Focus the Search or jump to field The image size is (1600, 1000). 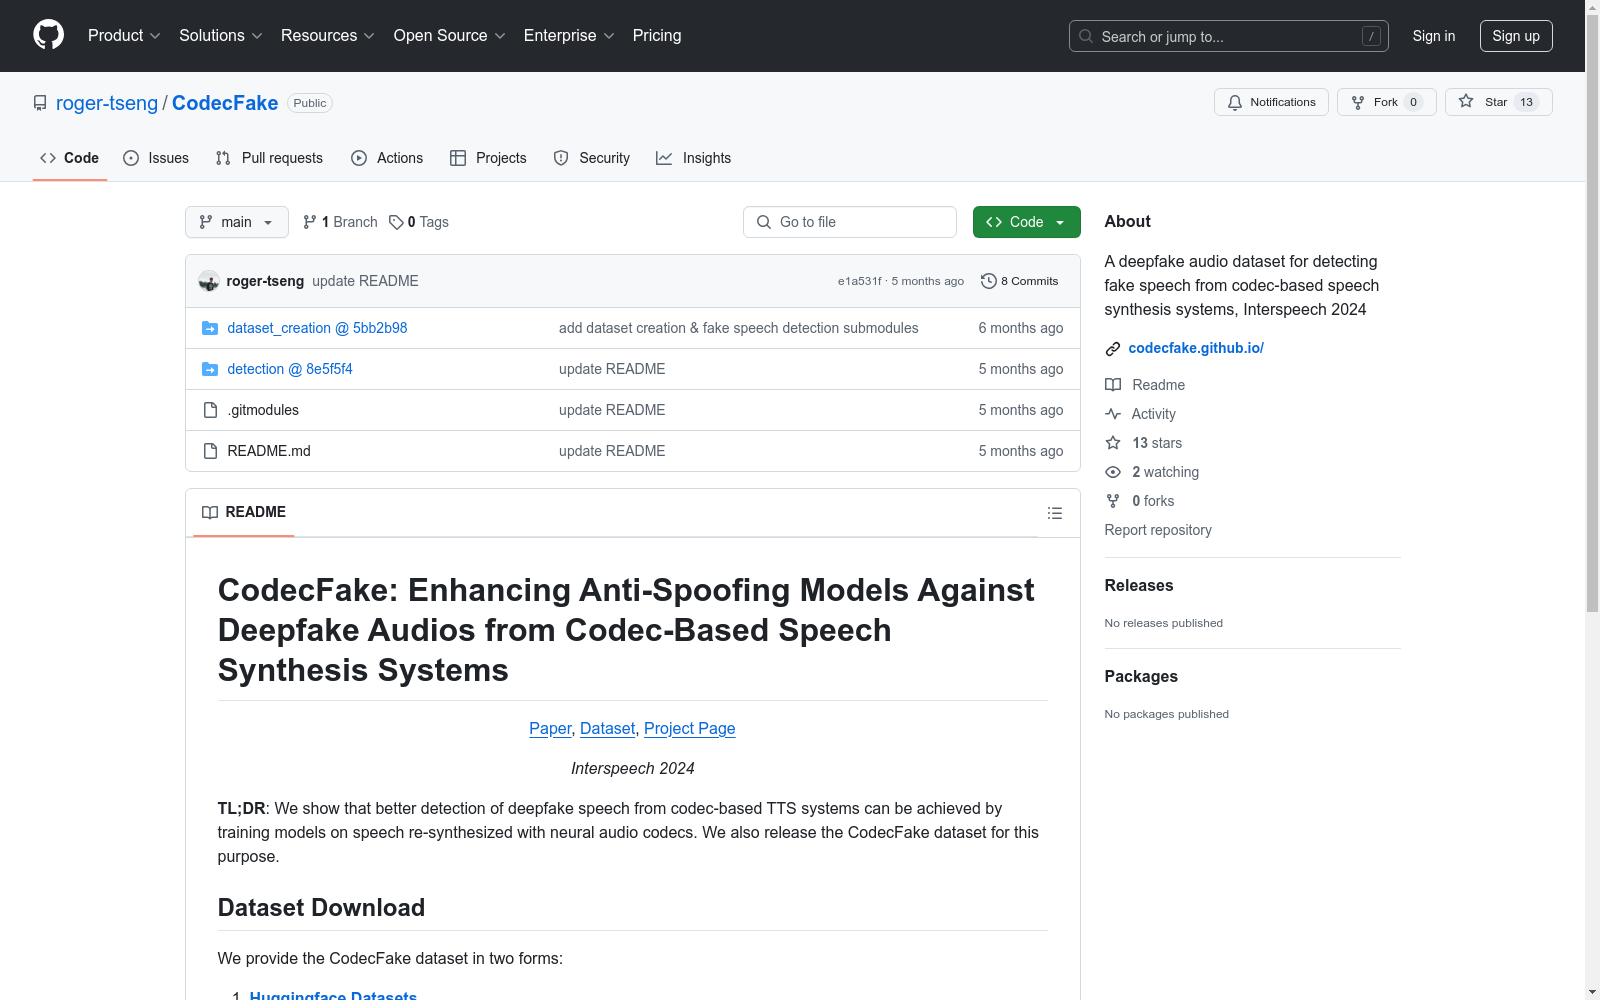1228,36
